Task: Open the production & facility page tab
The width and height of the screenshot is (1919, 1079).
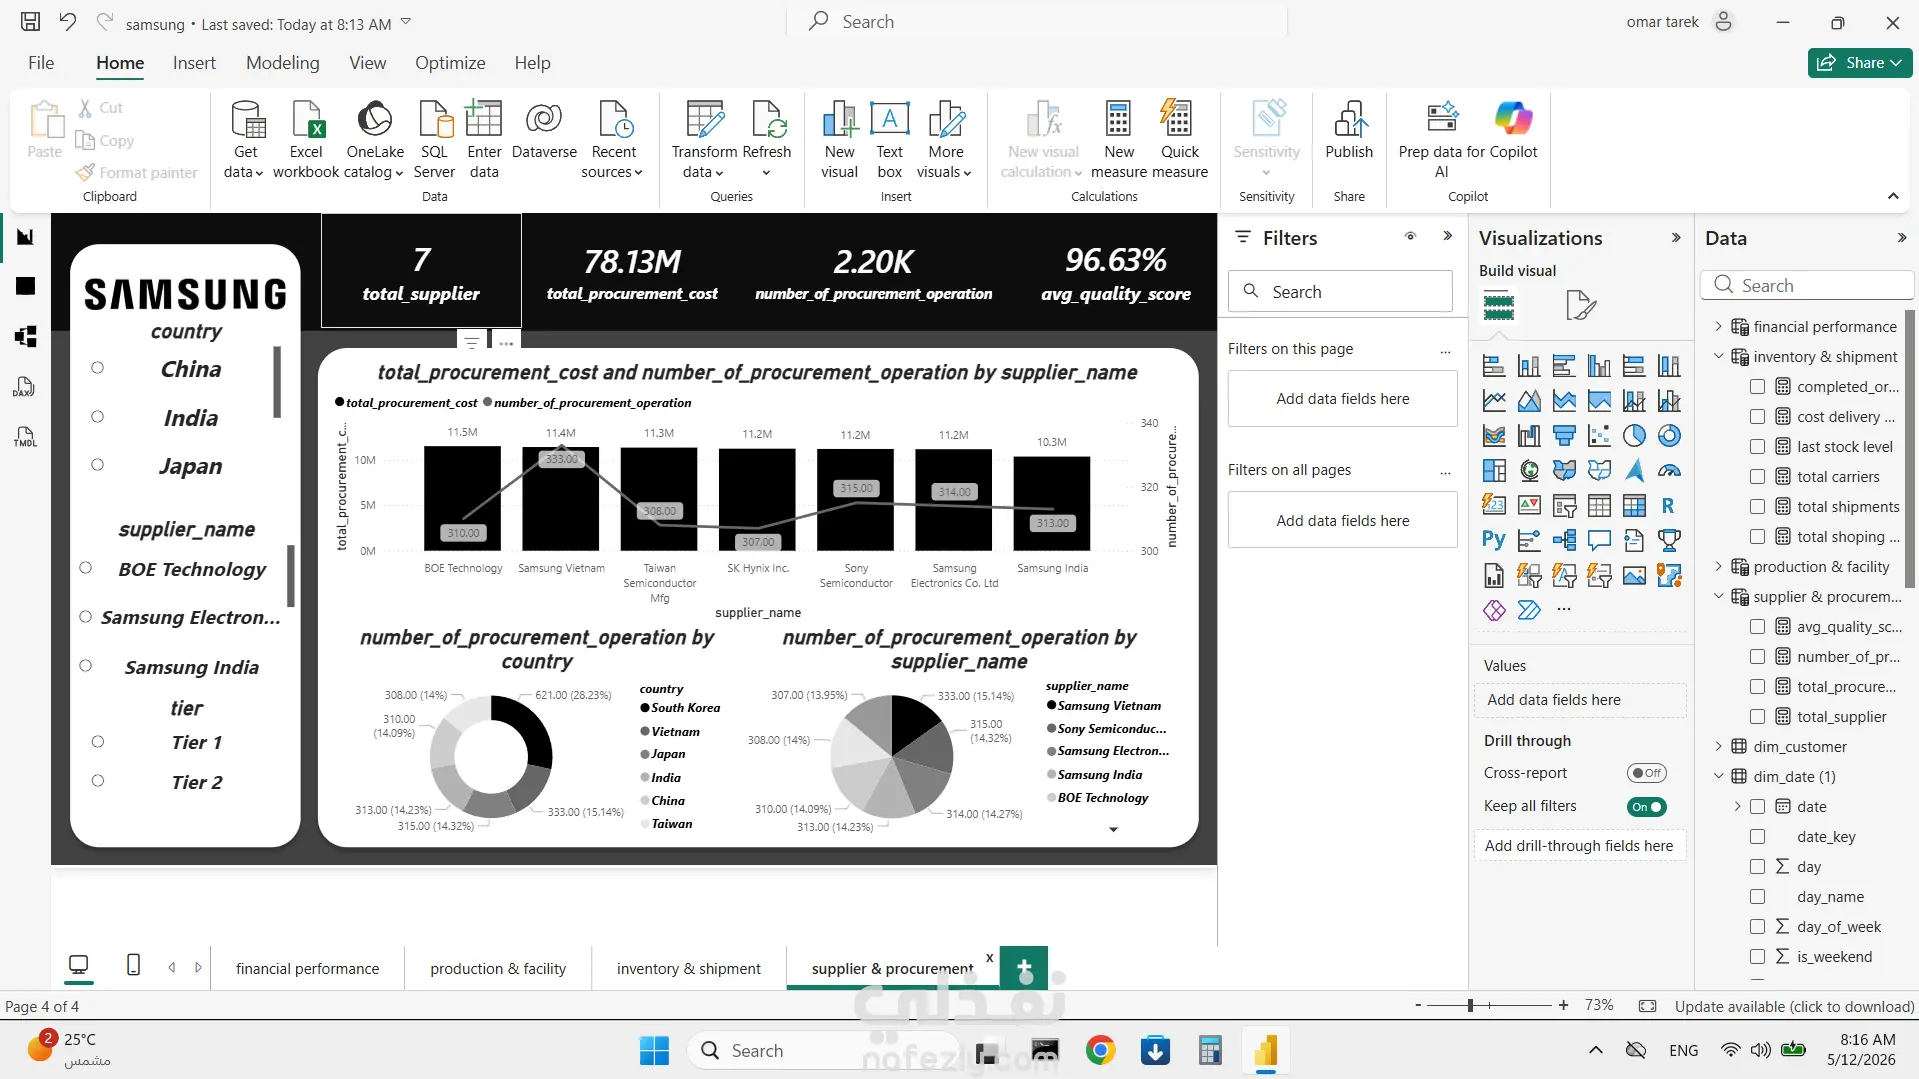Action: [x=498, y=969]
